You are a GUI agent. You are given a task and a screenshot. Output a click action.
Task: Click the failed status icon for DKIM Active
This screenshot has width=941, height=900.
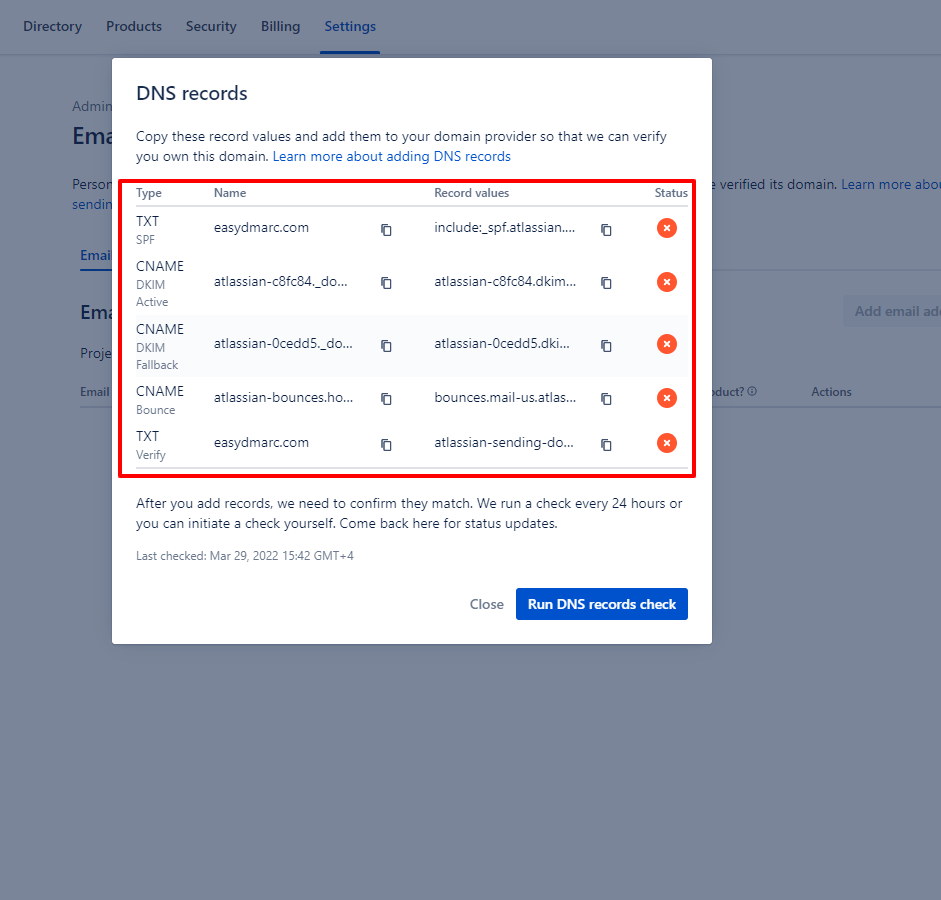tap(667, 282)
